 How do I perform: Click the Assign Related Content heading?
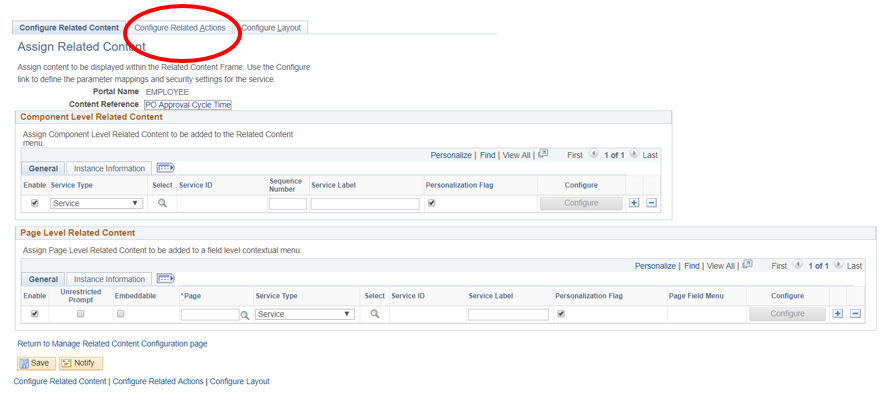82,47
